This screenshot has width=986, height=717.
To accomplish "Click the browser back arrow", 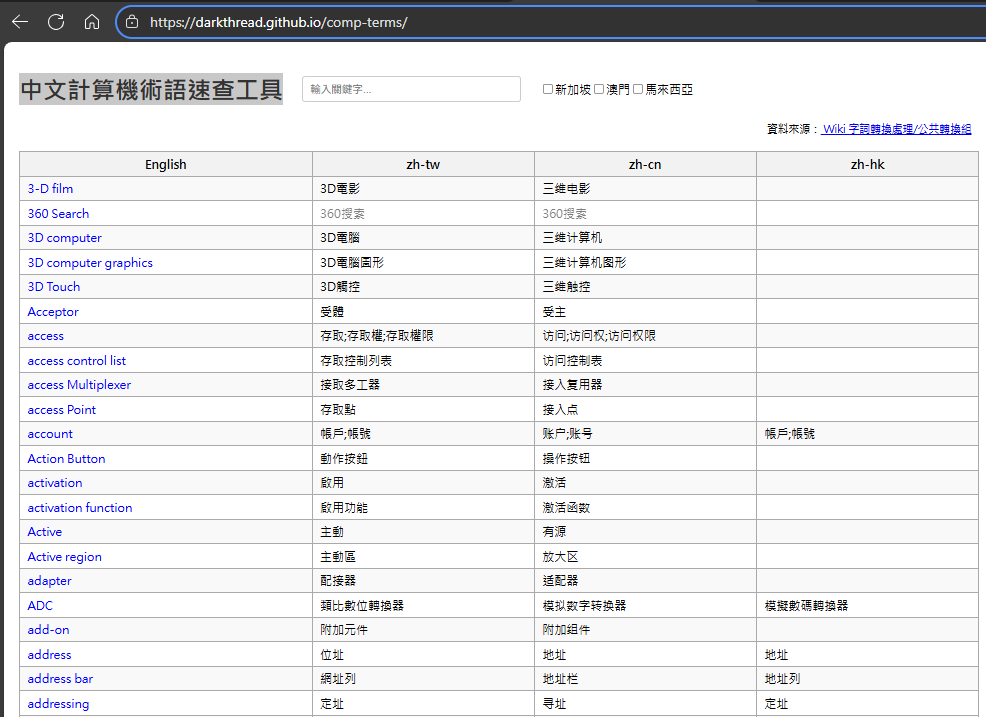I will [x=20, y=21].
